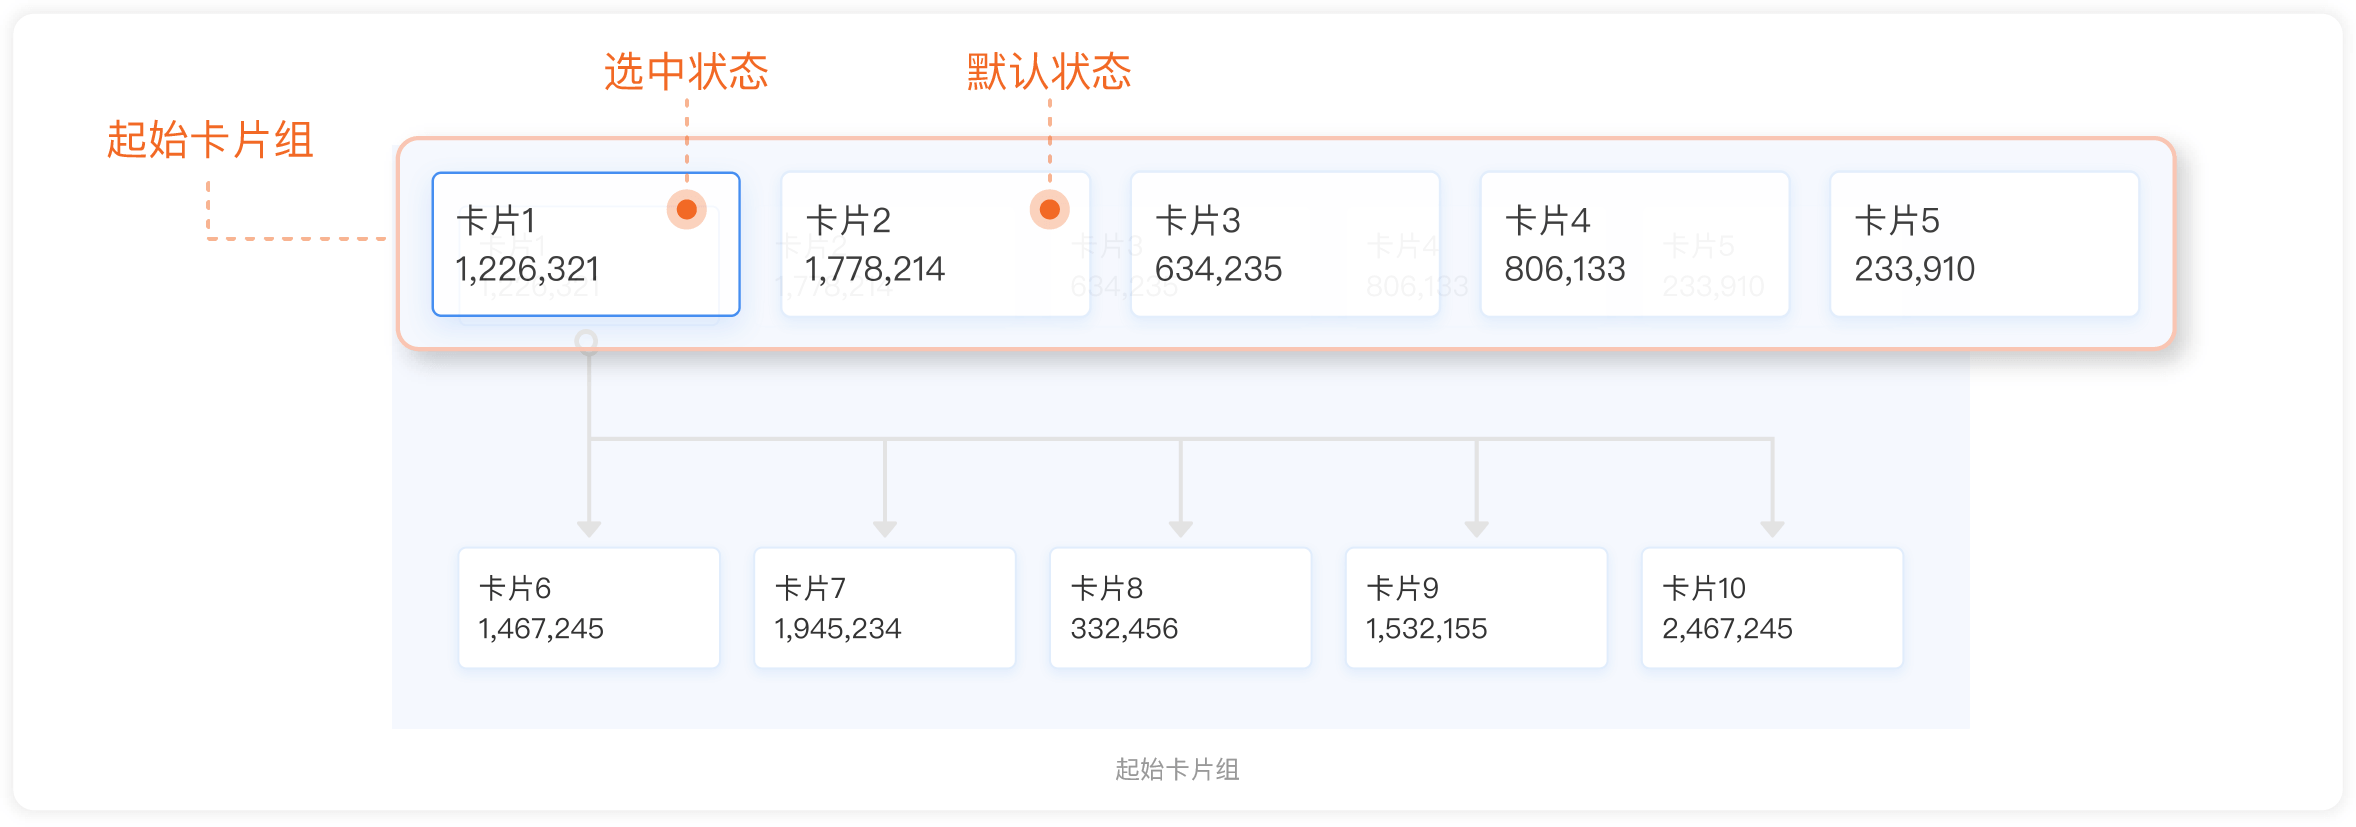
Task: Click the arrowhead pointing to 卡片6
Action: [589, 529]
